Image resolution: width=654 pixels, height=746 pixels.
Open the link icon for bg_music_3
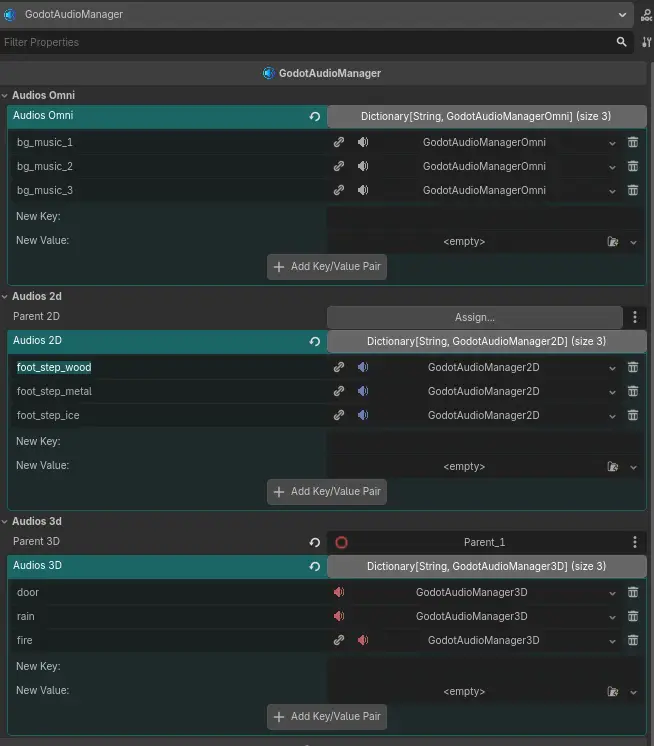339,190
